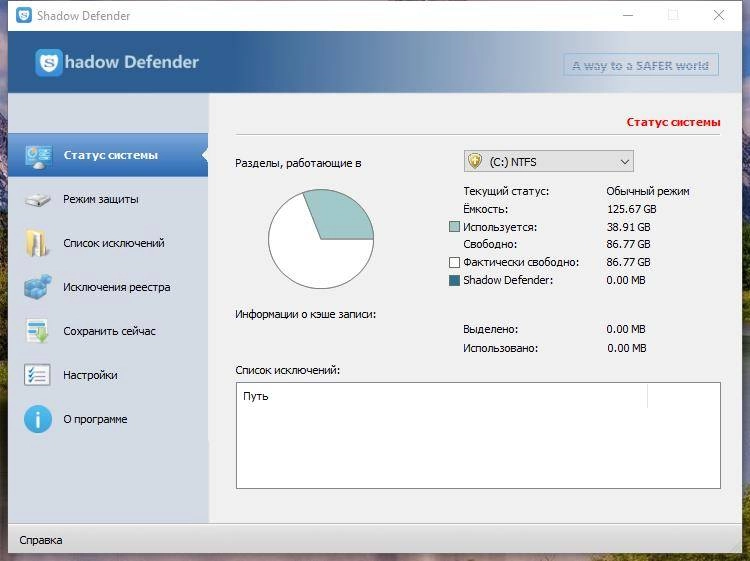Click the Фактически свободно white swatch
The width and height of the screenshot is (750, 561).
point(454,262)
